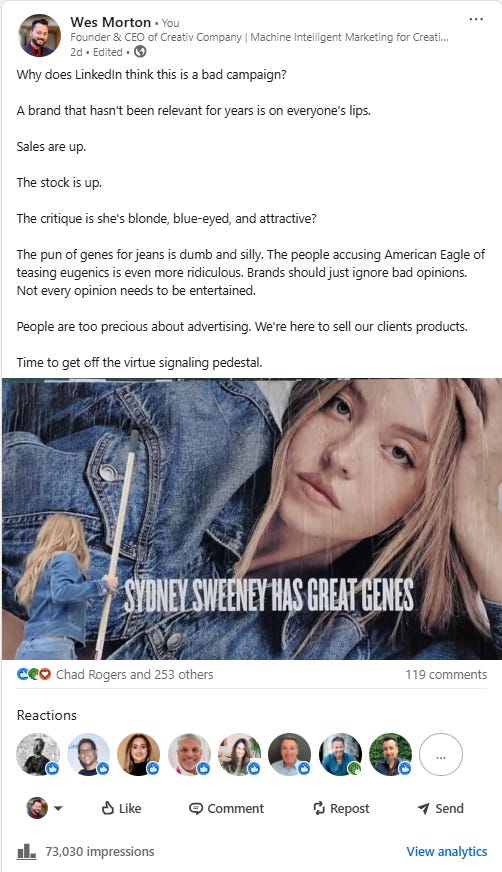Click the Repost arrows icon
Screen dimensions: 502x872
click(x=319, y=809)
